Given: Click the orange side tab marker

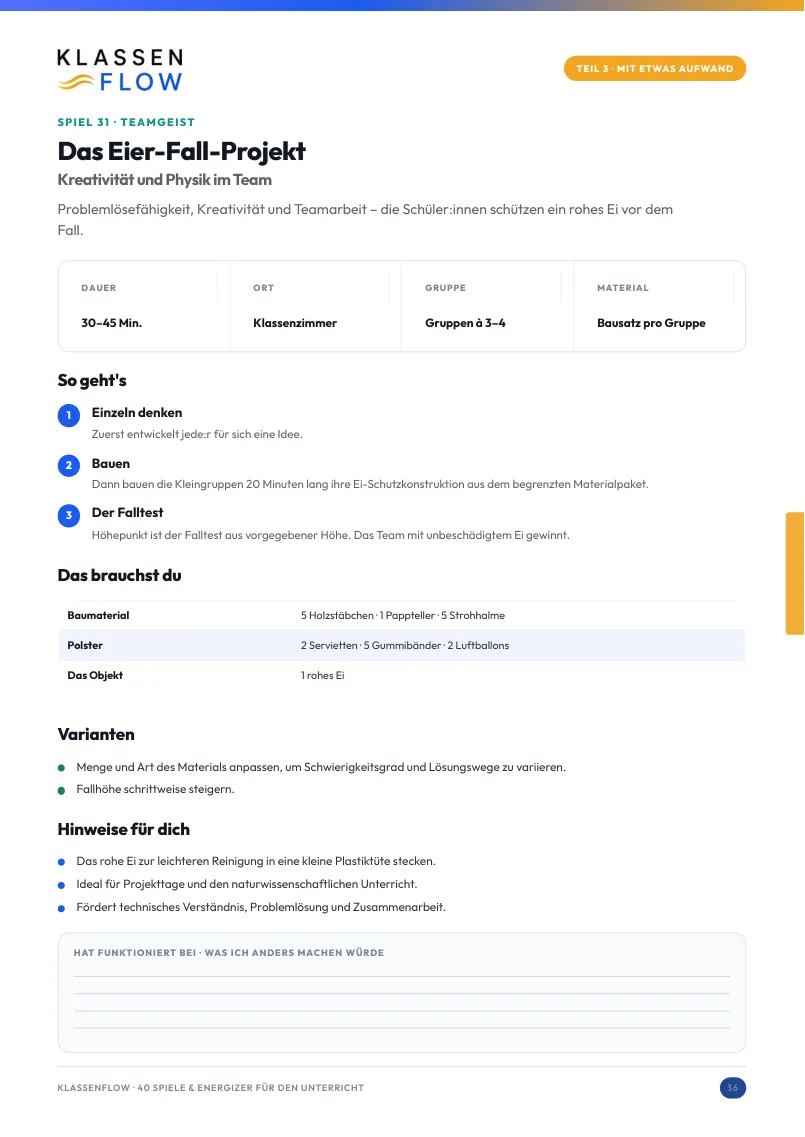Looking at the screenshot, I should pos(795,574).
